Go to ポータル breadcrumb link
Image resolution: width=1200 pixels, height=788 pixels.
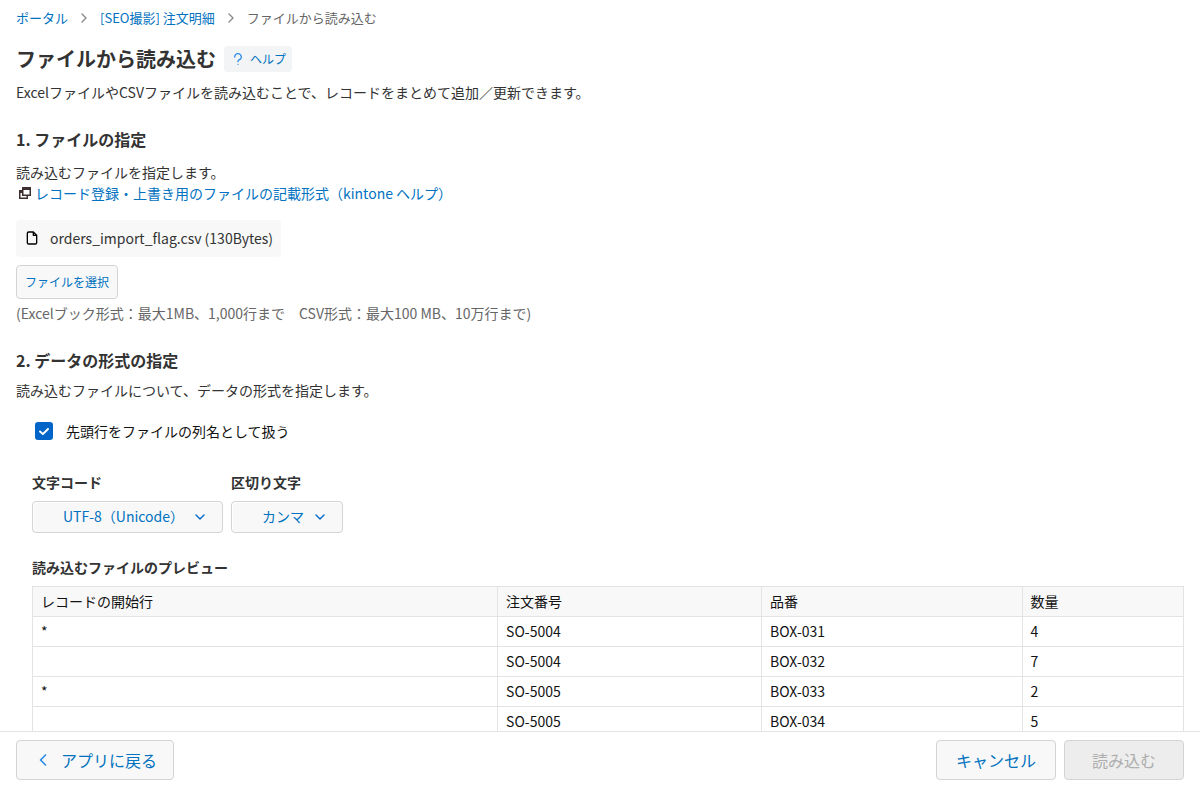[42, 18]
